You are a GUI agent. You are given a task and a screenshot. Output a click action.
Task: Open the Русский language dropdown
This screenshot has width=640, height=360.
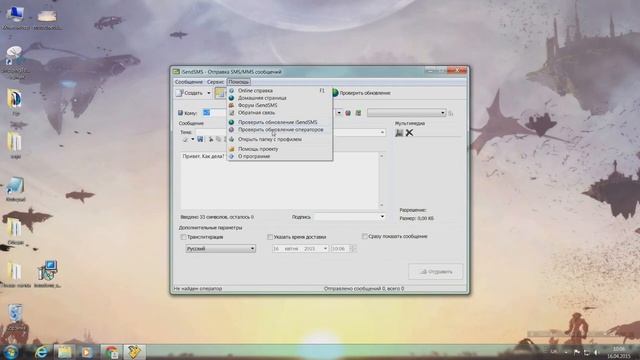(x=220, y=249)
